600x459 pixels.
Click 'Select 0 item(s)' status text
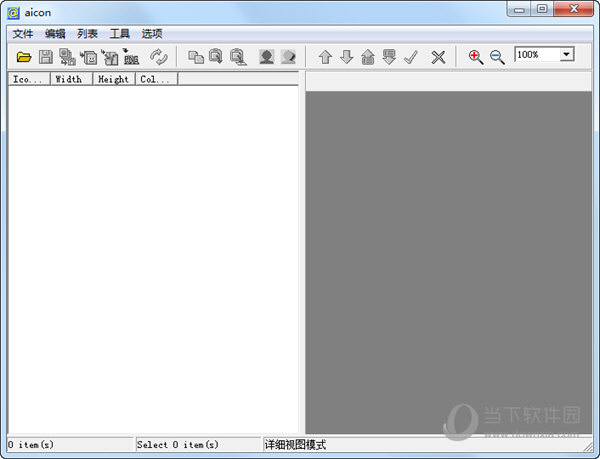coord(178,445)
